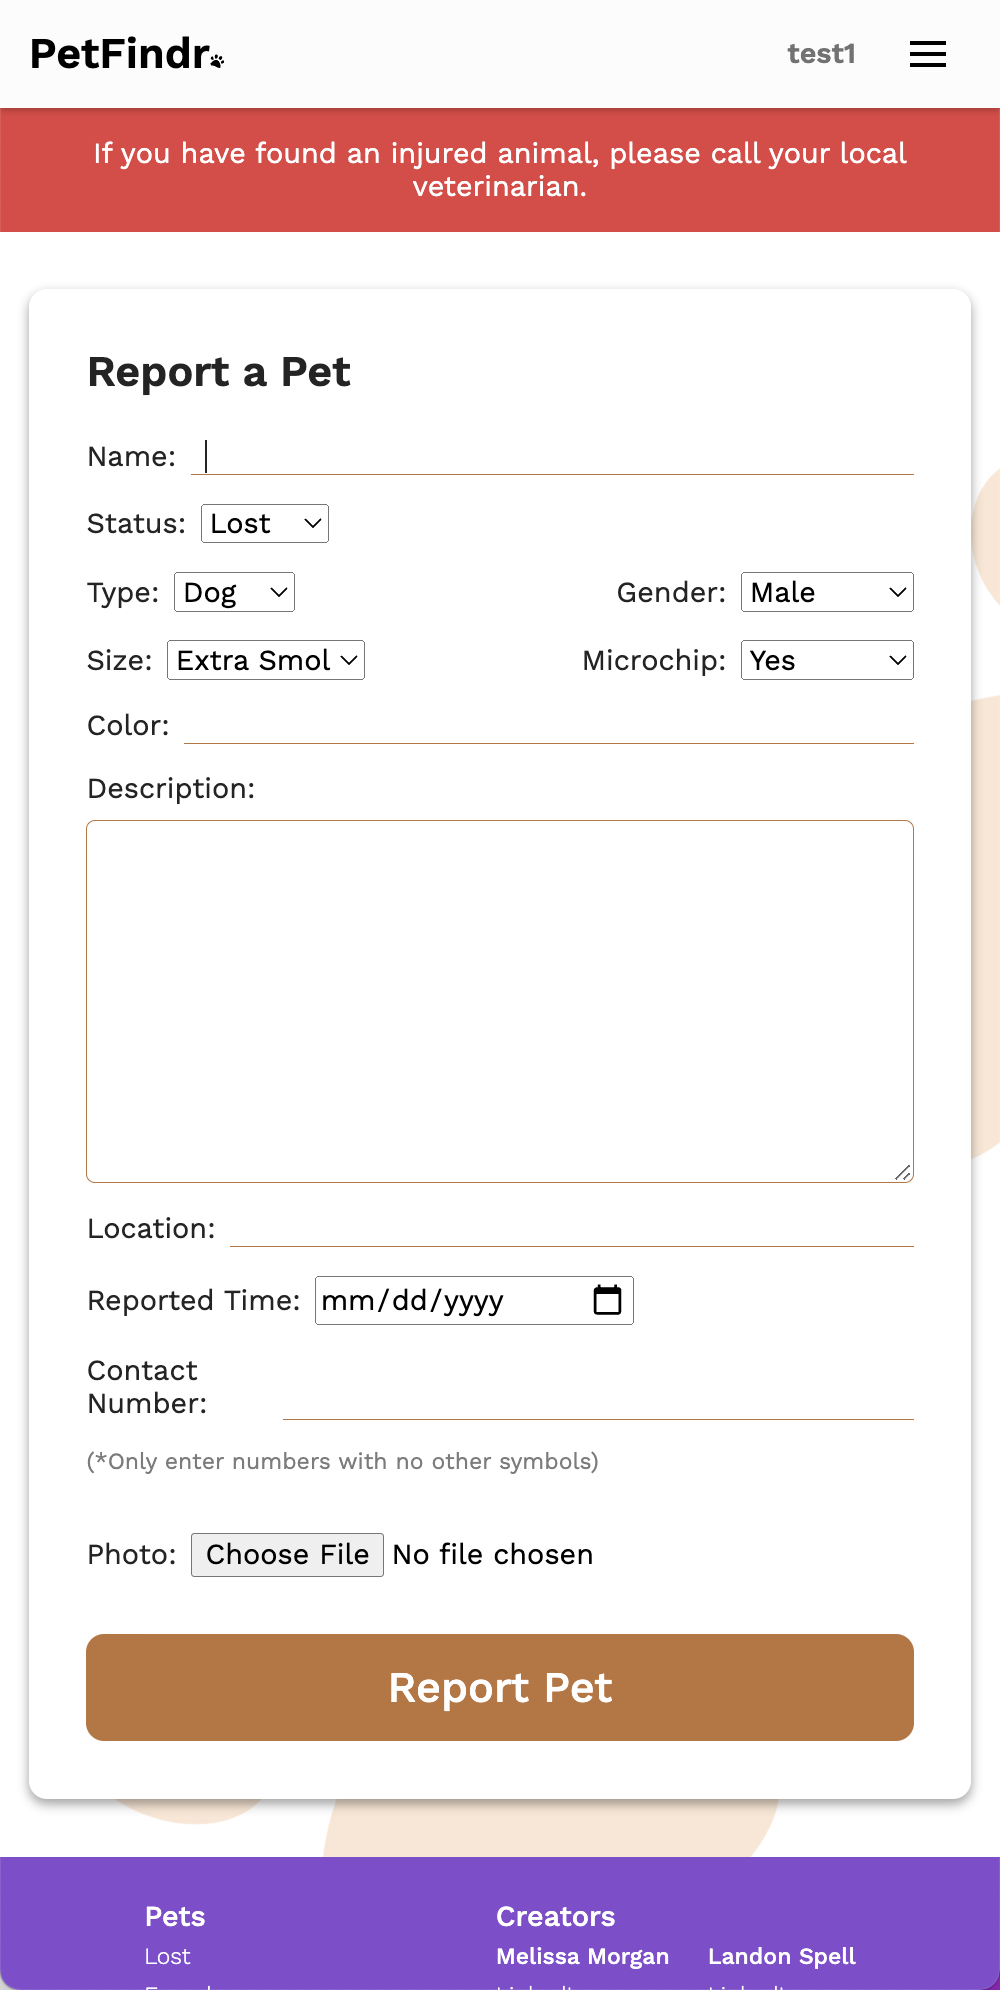
Task: Click the PetFindr logo
Action: [x=127, y=54]
